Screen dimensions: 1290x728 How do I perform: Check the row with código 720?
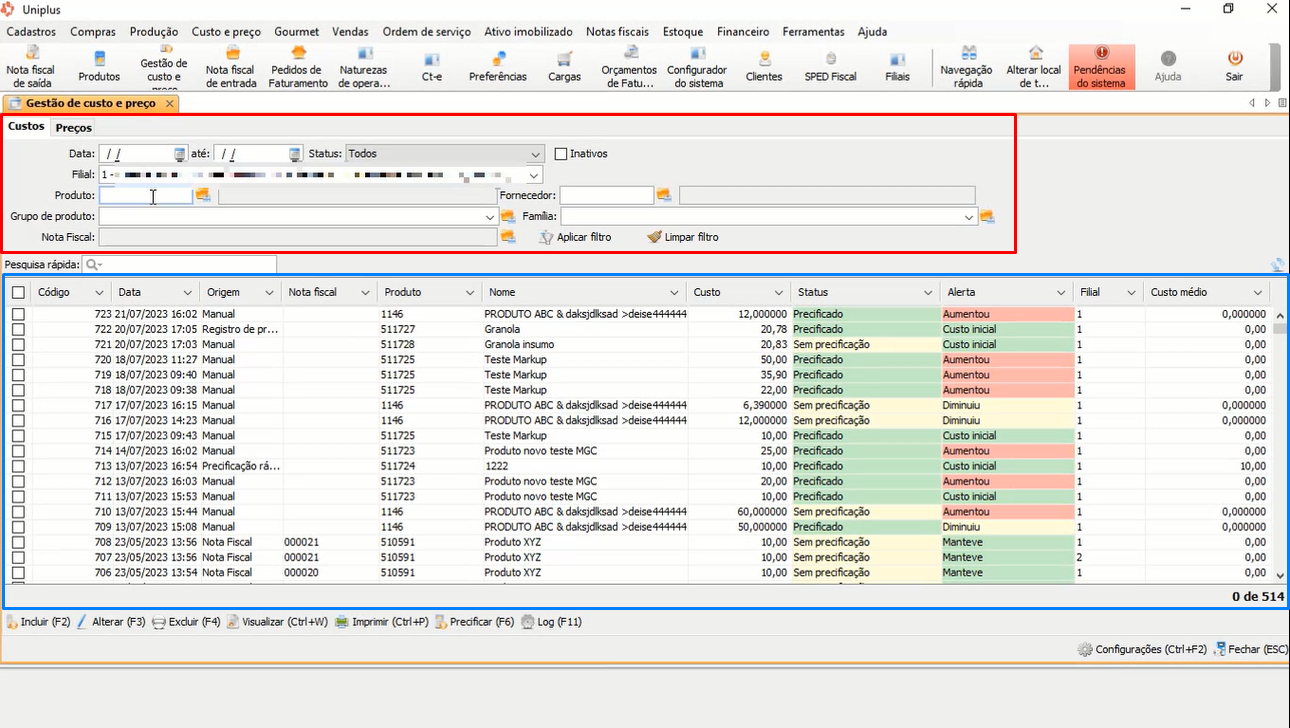pyautogui.click(x=18, y=360)
